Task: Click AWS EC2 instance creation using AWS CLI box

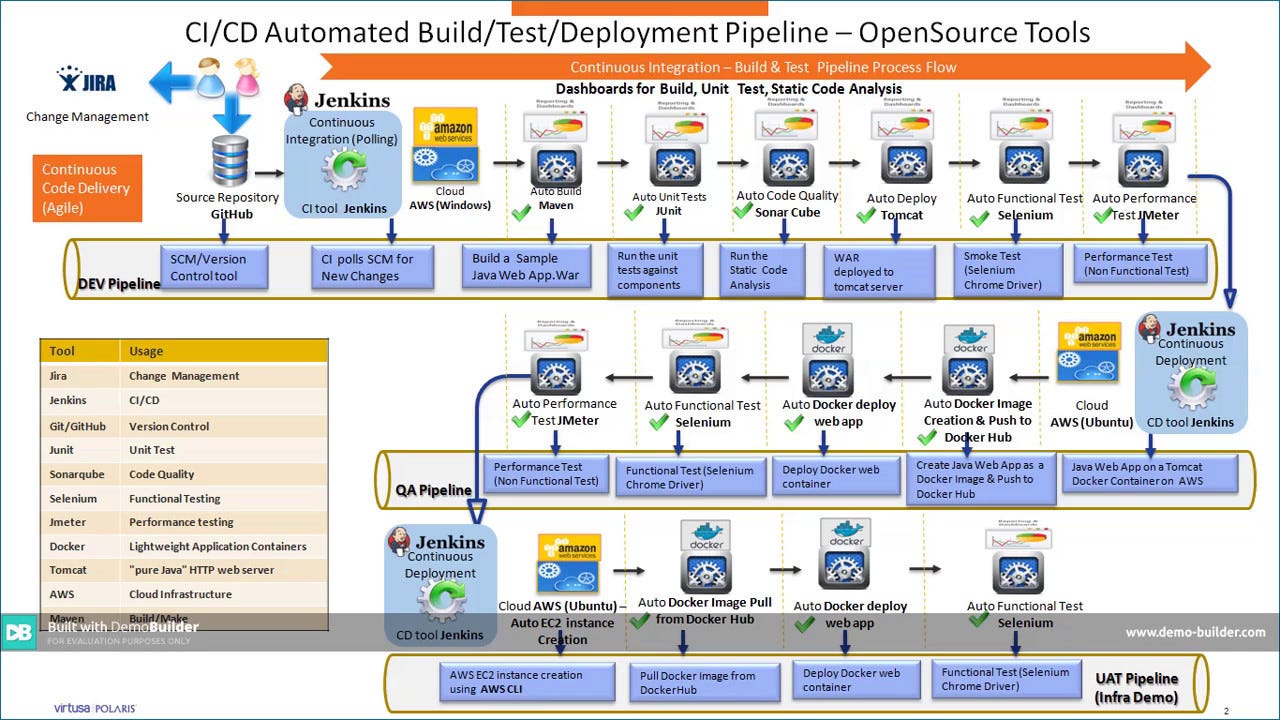Action: pyautogui.click(x=527, y=681)
